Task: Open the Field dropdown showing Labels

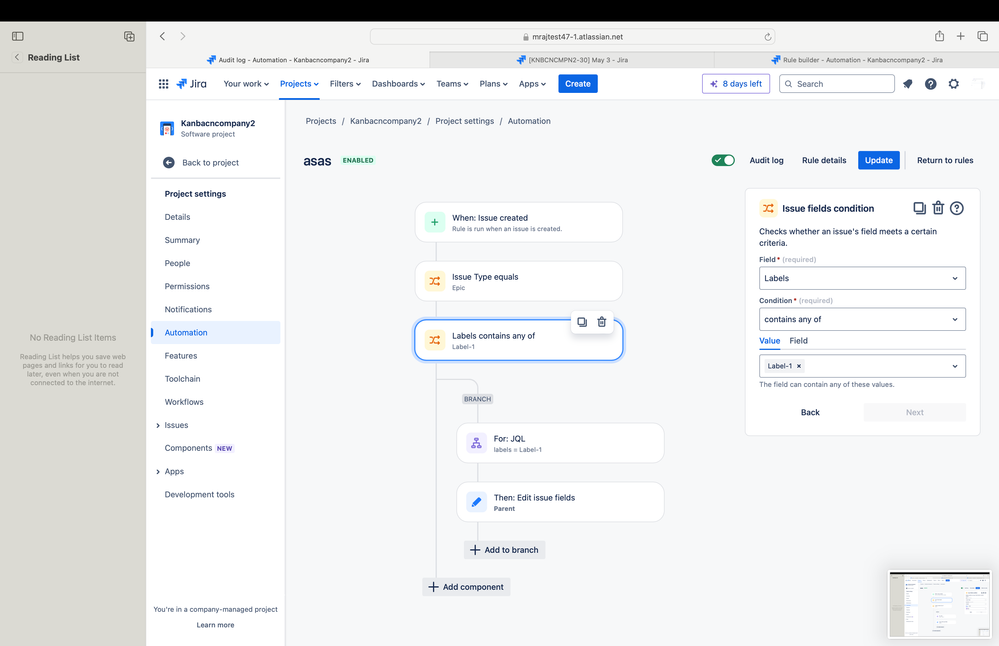Action: pyautogui.click(x=862, y=278)
